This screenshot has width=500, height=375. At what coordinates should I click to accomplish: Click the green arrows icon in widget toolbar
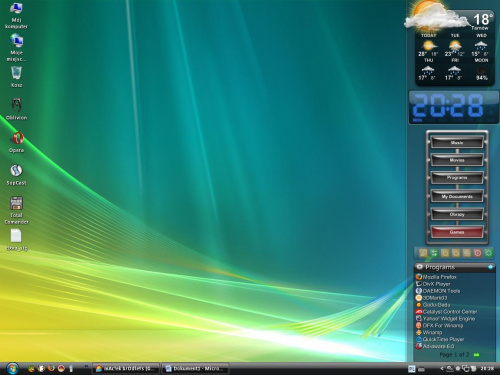click(x=434, y=253)
